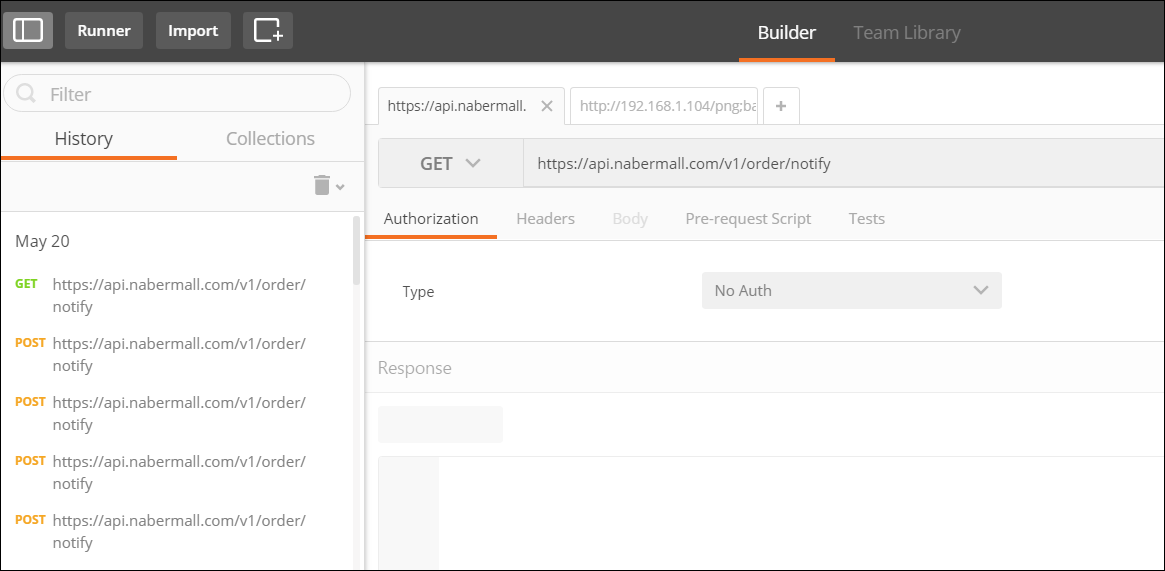Click the trash can icon in History
1165x571 pixels.
pos(322,185)
